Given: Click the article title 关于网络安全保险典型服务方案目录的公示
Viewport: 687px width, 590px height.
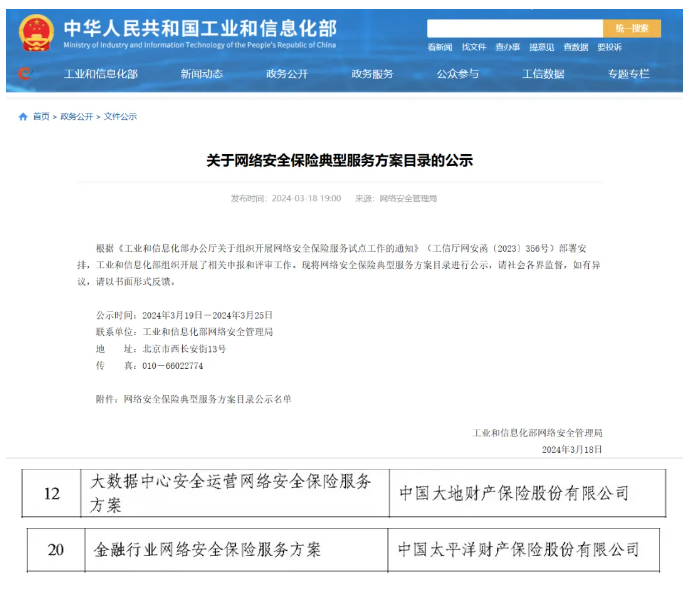Looking at the screenshot, I should (x=340, y=161).
